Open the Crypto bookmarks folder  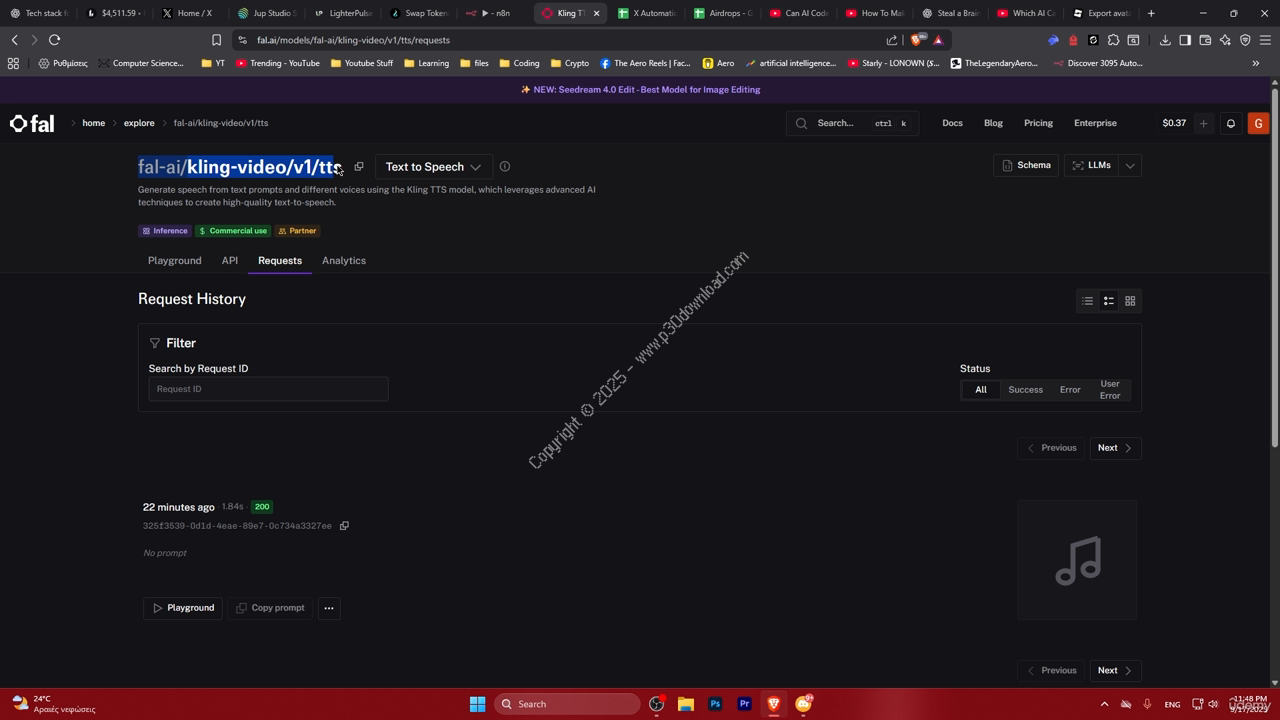click(570, 63)
